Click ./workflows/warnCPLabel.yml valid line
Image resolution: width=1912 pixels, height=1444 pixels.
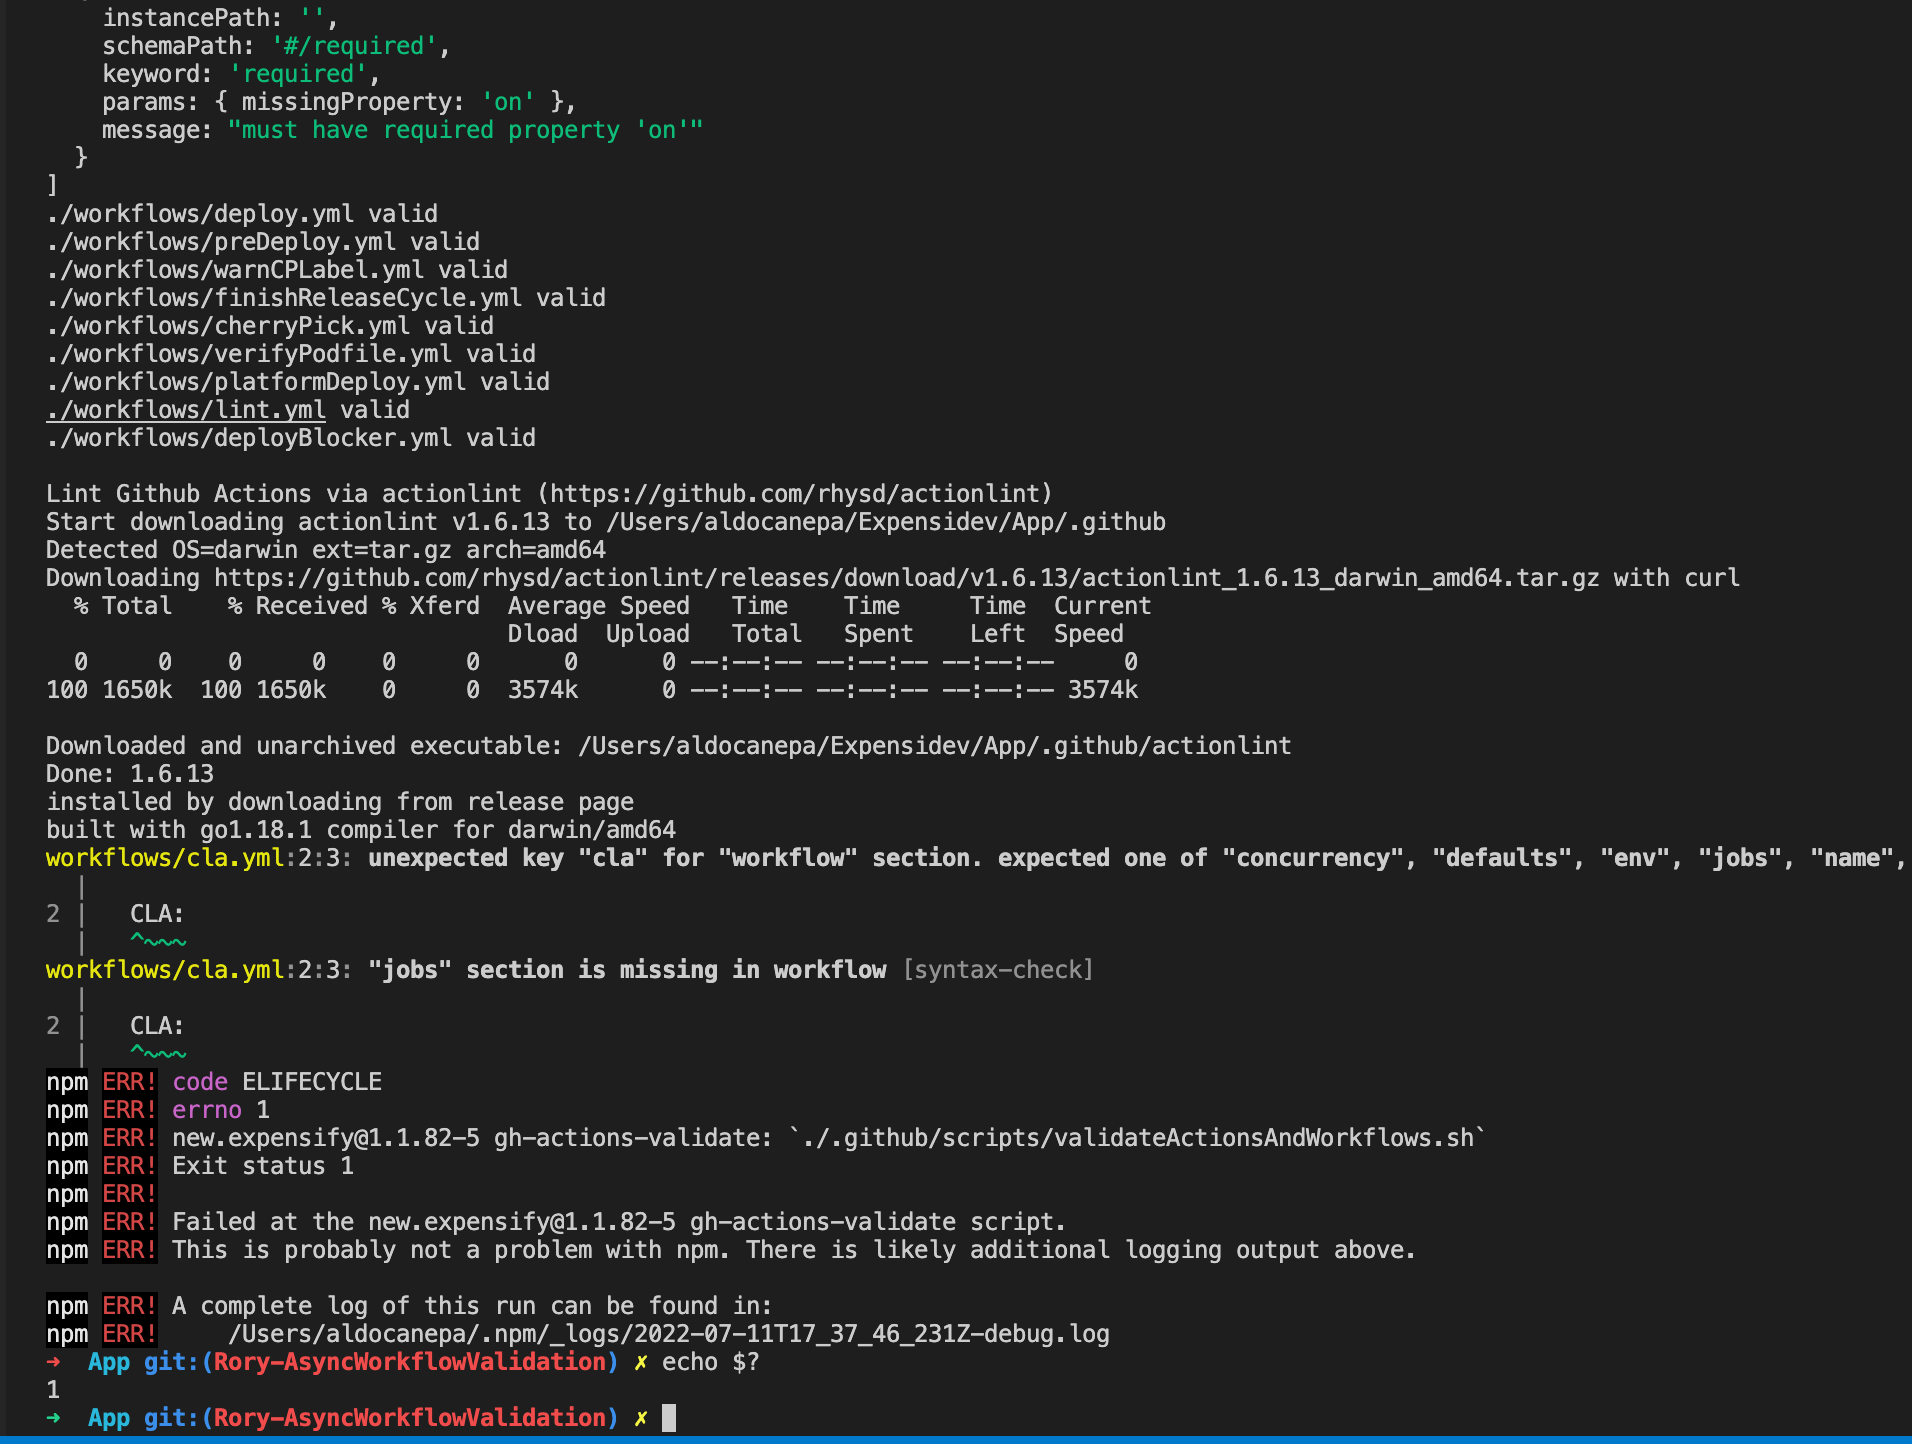pos(277,270)
